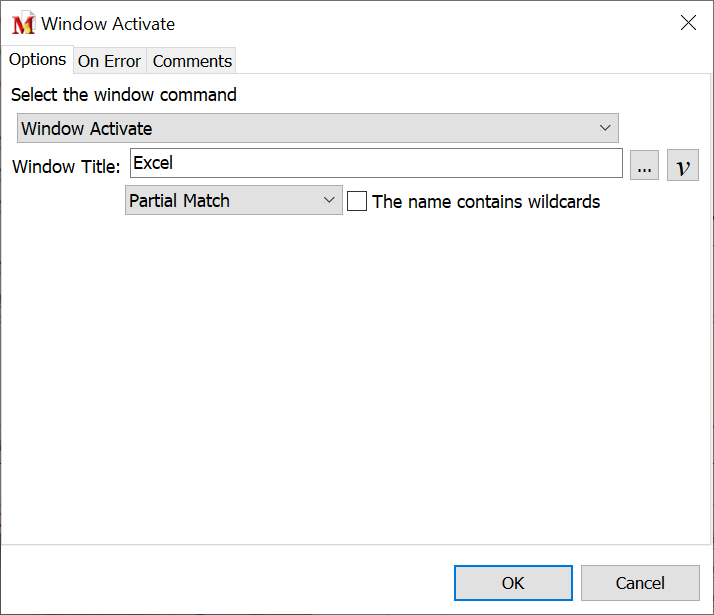Enable 'The name contains wildcards' checkbox
The height and width of the screenshot is (615, 714).
pos(357,201)
